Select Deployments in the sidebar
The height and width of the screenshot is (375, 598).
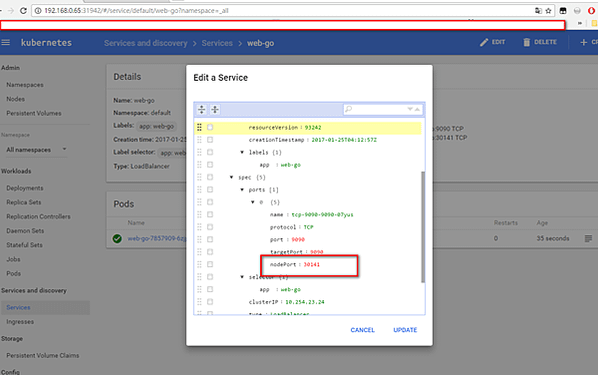(x=25, y=188)
